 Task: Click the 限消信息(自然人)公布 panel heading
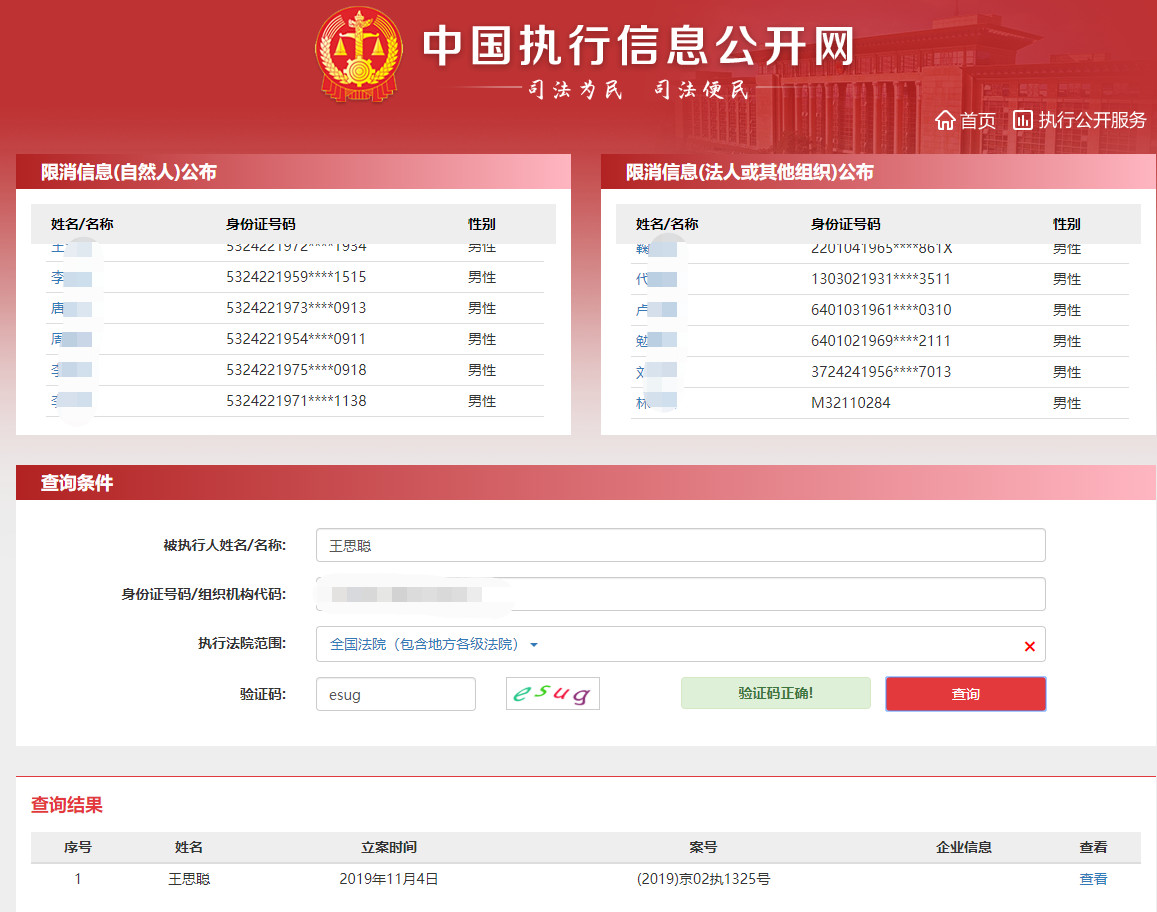(x=128, y=173)
